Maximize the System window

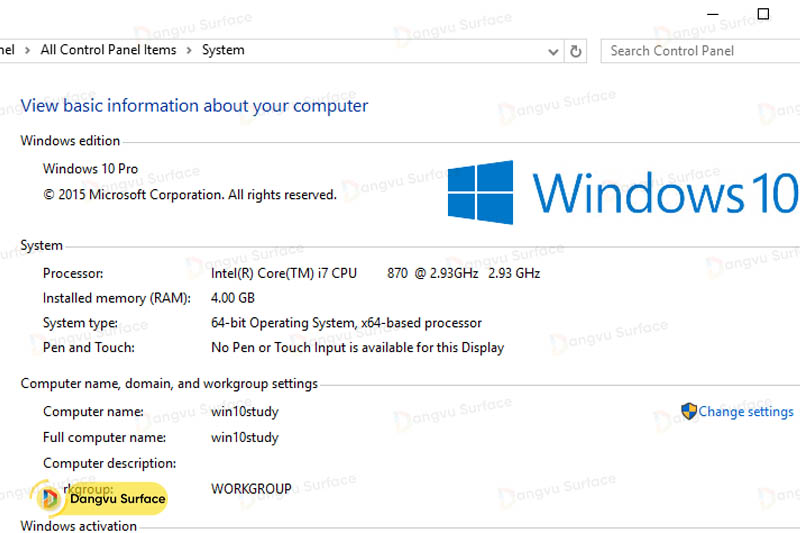point(763,14)
